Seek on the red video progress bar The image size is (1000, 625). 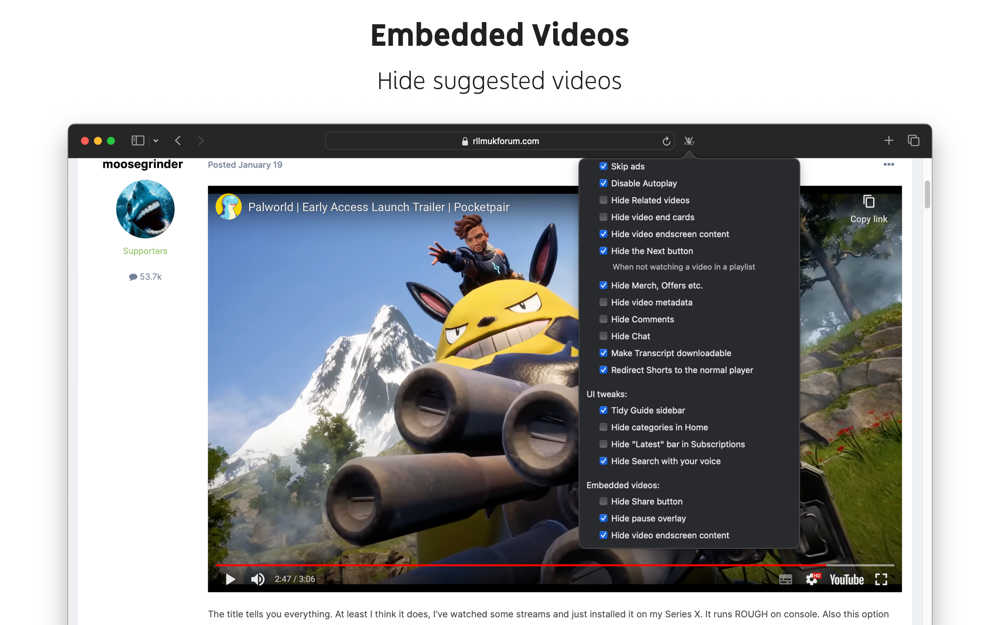pyautogui.click(x=554, y=565)
